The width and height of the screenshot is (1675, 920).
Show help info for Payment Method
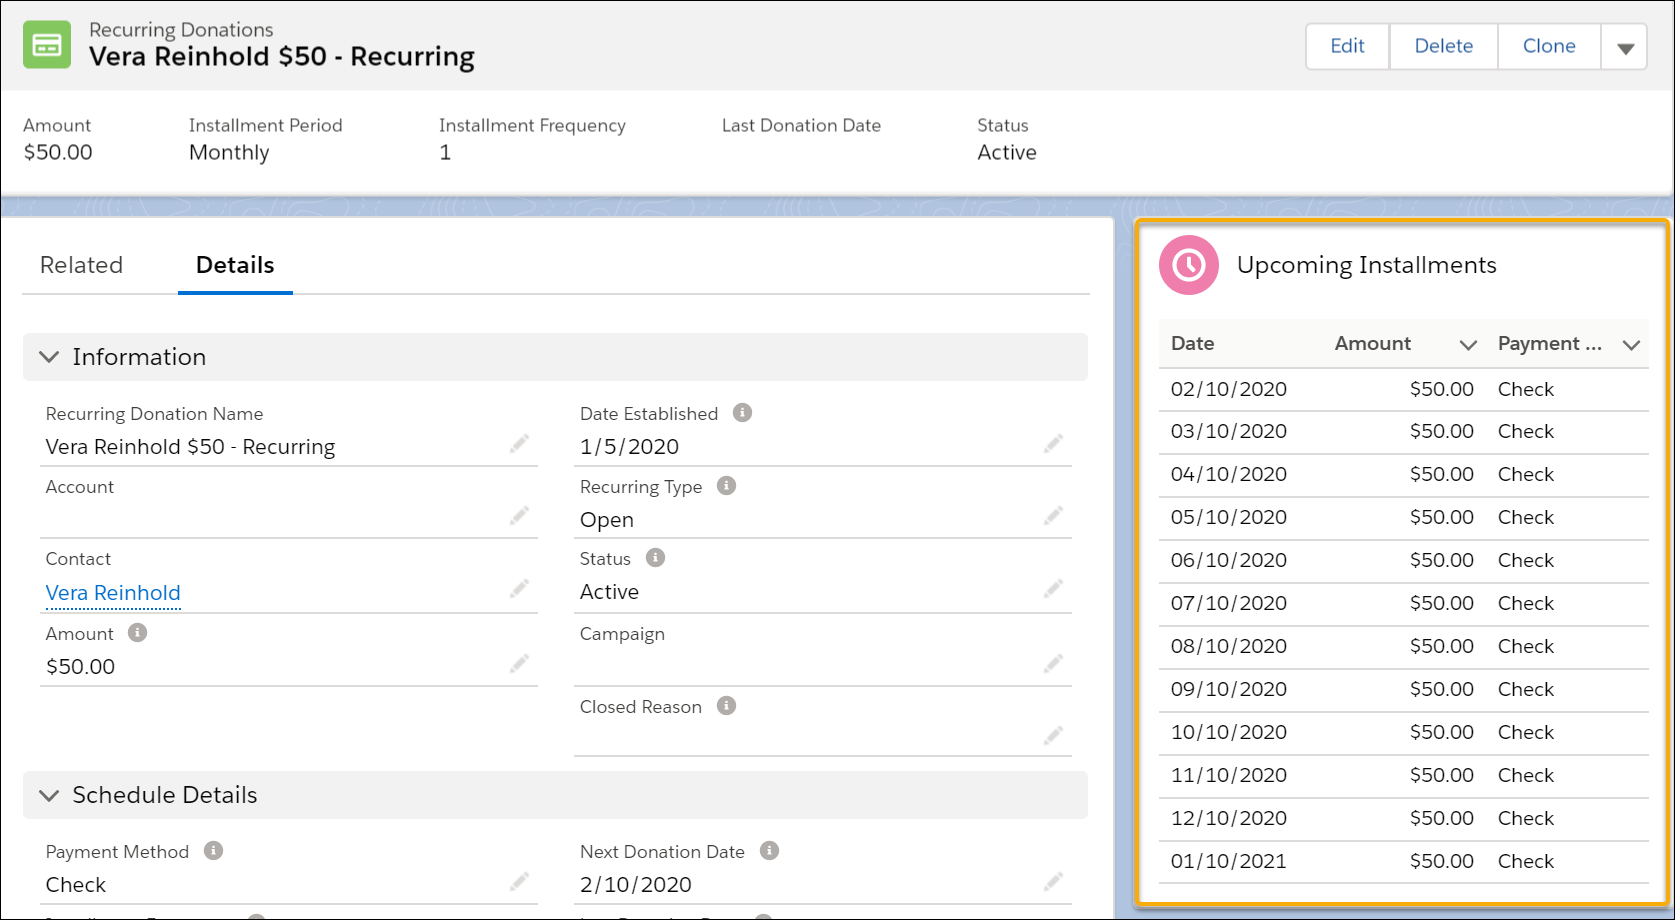tap(213, 850)
